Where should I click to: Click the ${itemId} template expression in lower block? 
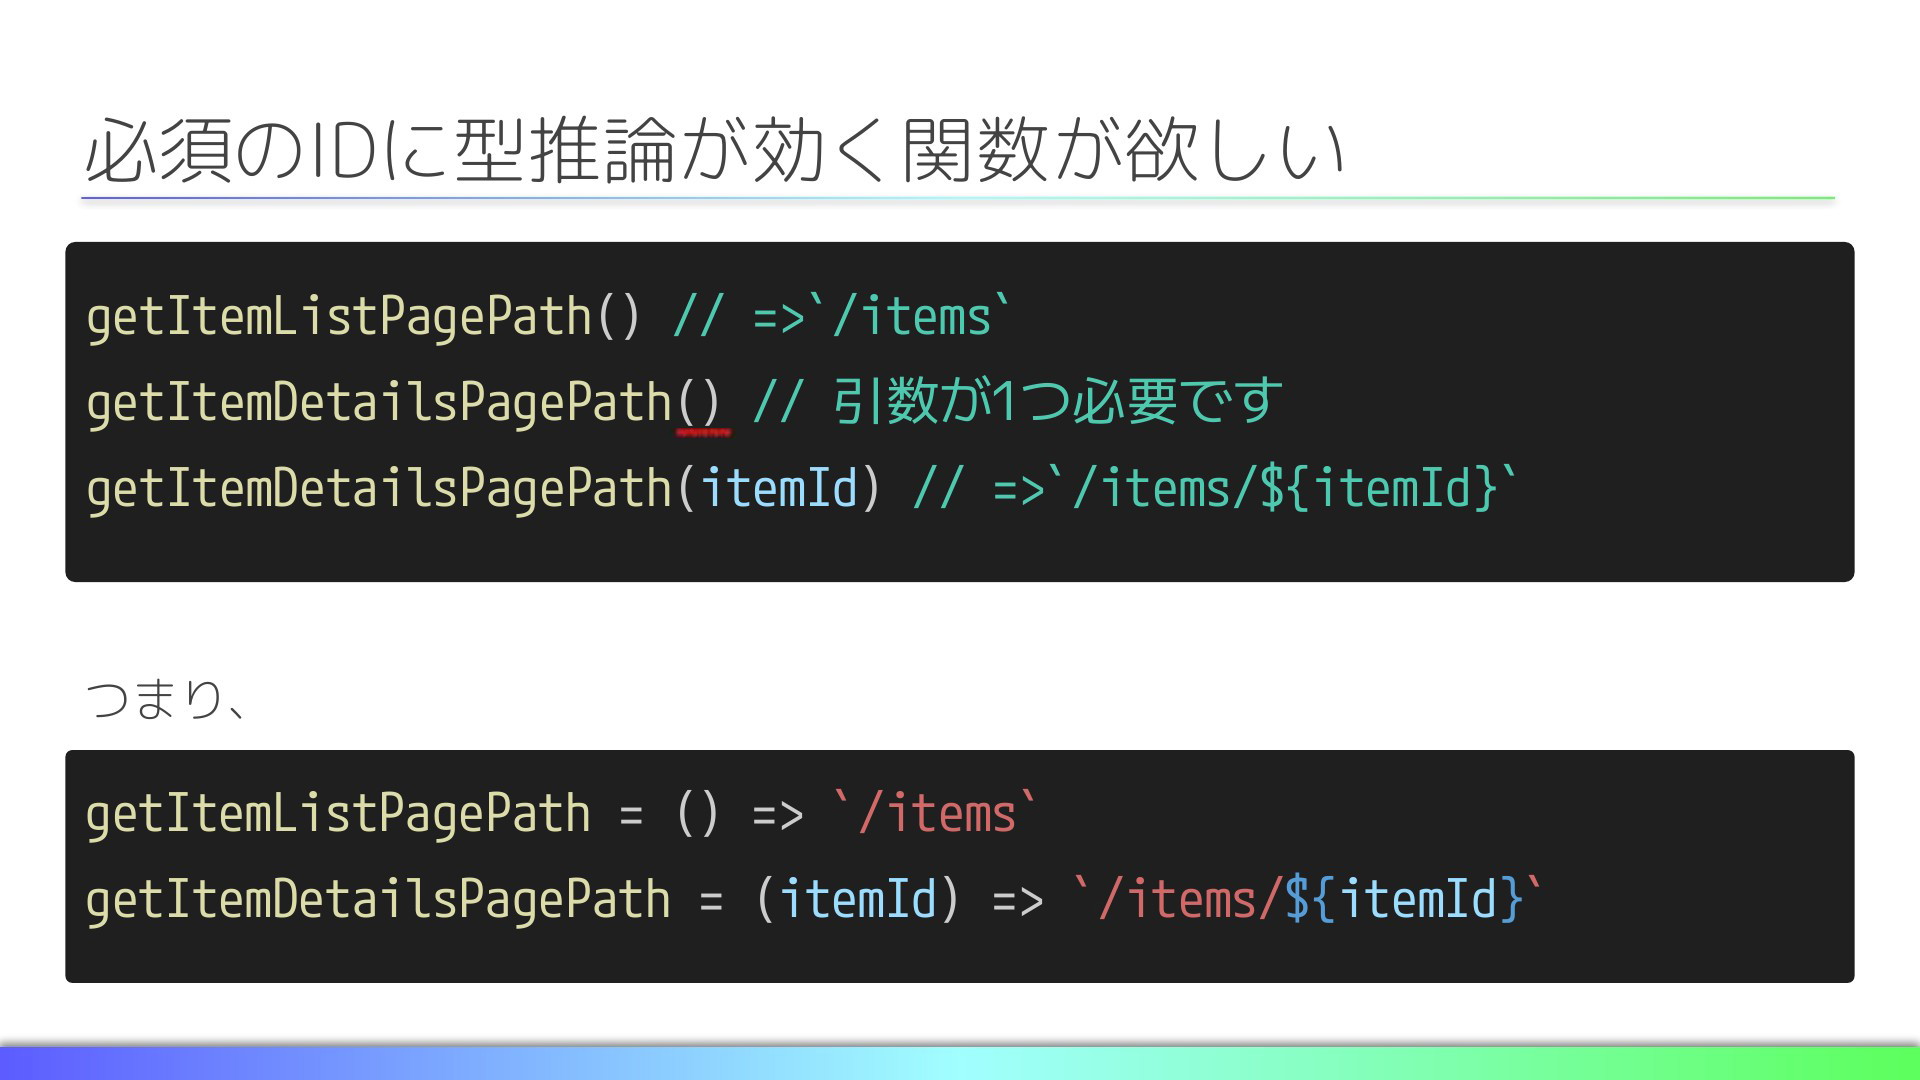tap(1404, 899)
